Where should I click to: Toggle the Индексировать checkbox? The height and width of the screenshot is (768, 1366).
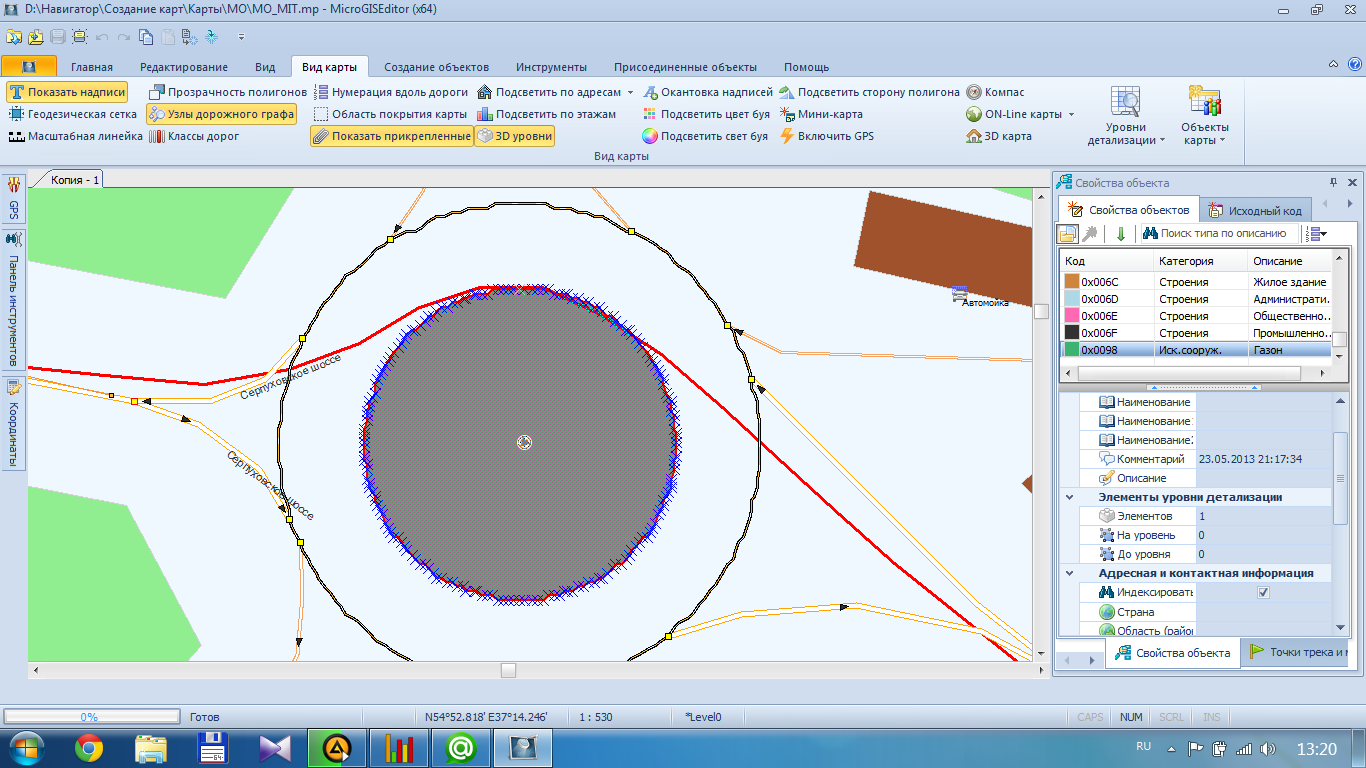(1263, 593)
